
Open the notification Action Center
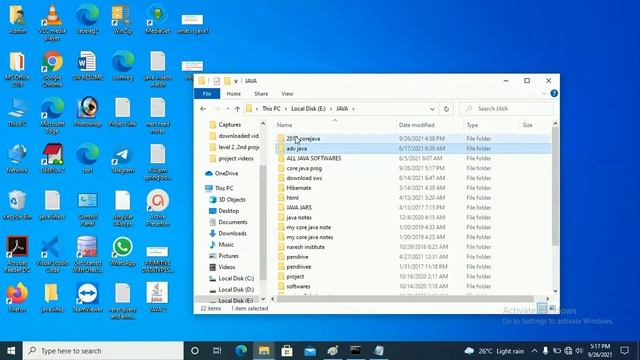[x=624, y=351]
